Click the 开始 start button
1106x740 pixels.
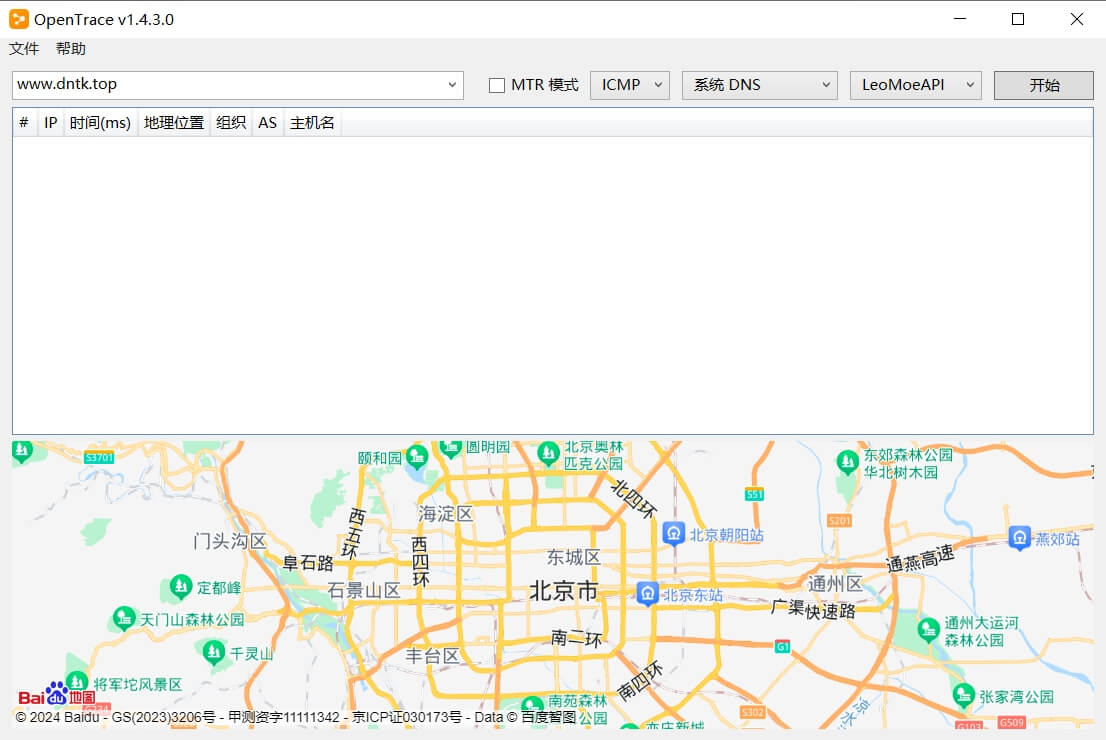(x=1043, y=85)
